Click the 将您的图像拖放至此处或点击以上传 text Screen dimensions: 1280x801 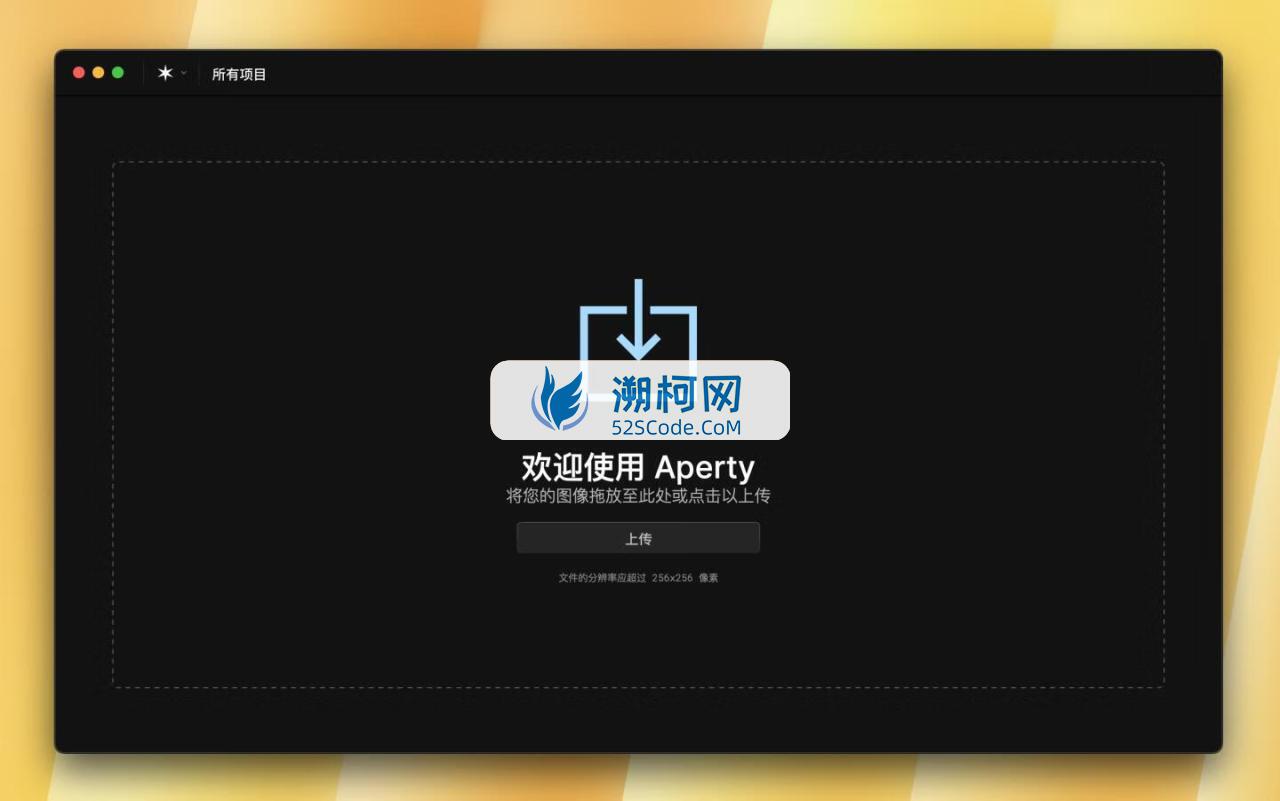638,495
